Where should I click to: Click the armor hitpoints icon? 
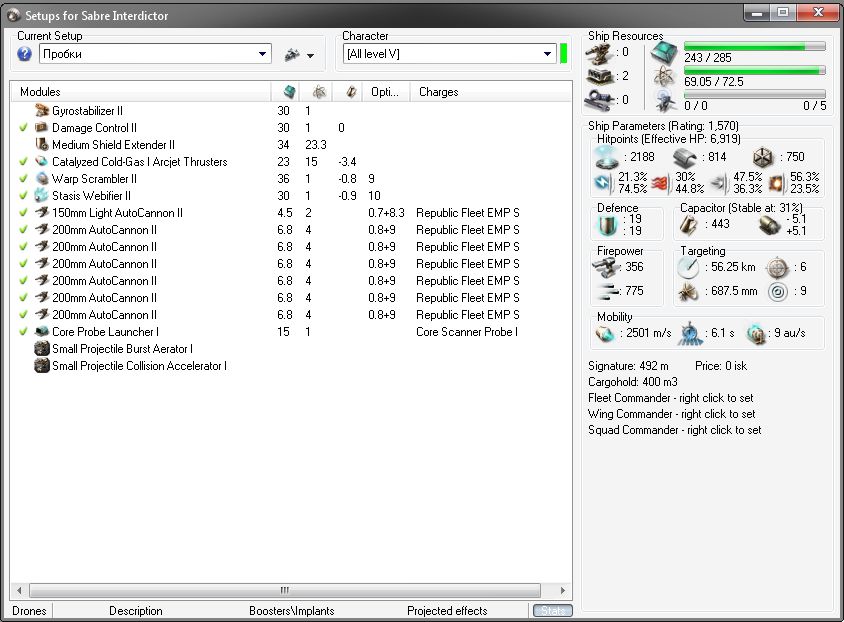(685, 157)
